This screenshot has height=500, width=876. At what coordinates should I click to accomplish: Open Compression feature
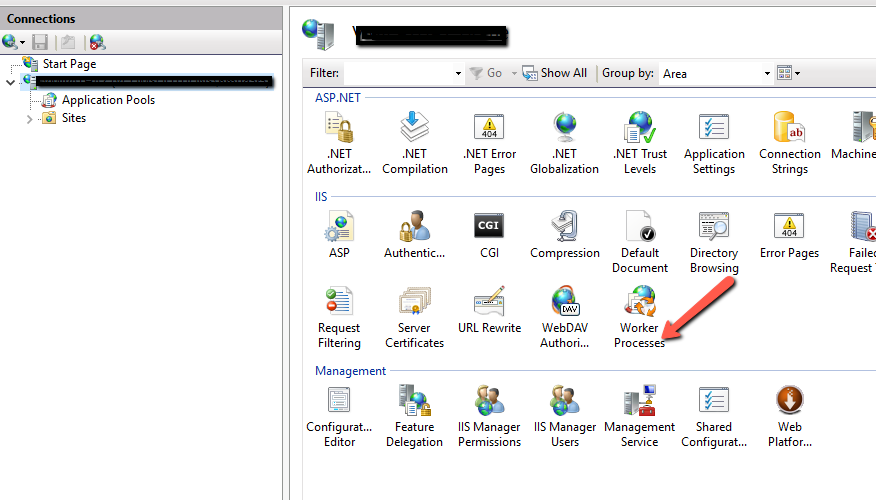click(x=564, y=235)
